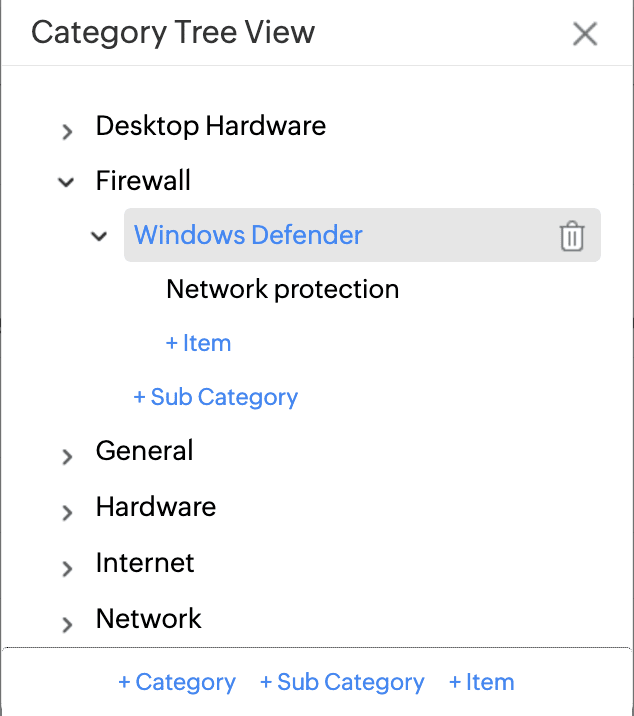The width and height of the screenshot is (634, 716).
Task: Collapse the Windows Defender sub category
Action: point(99,236)
